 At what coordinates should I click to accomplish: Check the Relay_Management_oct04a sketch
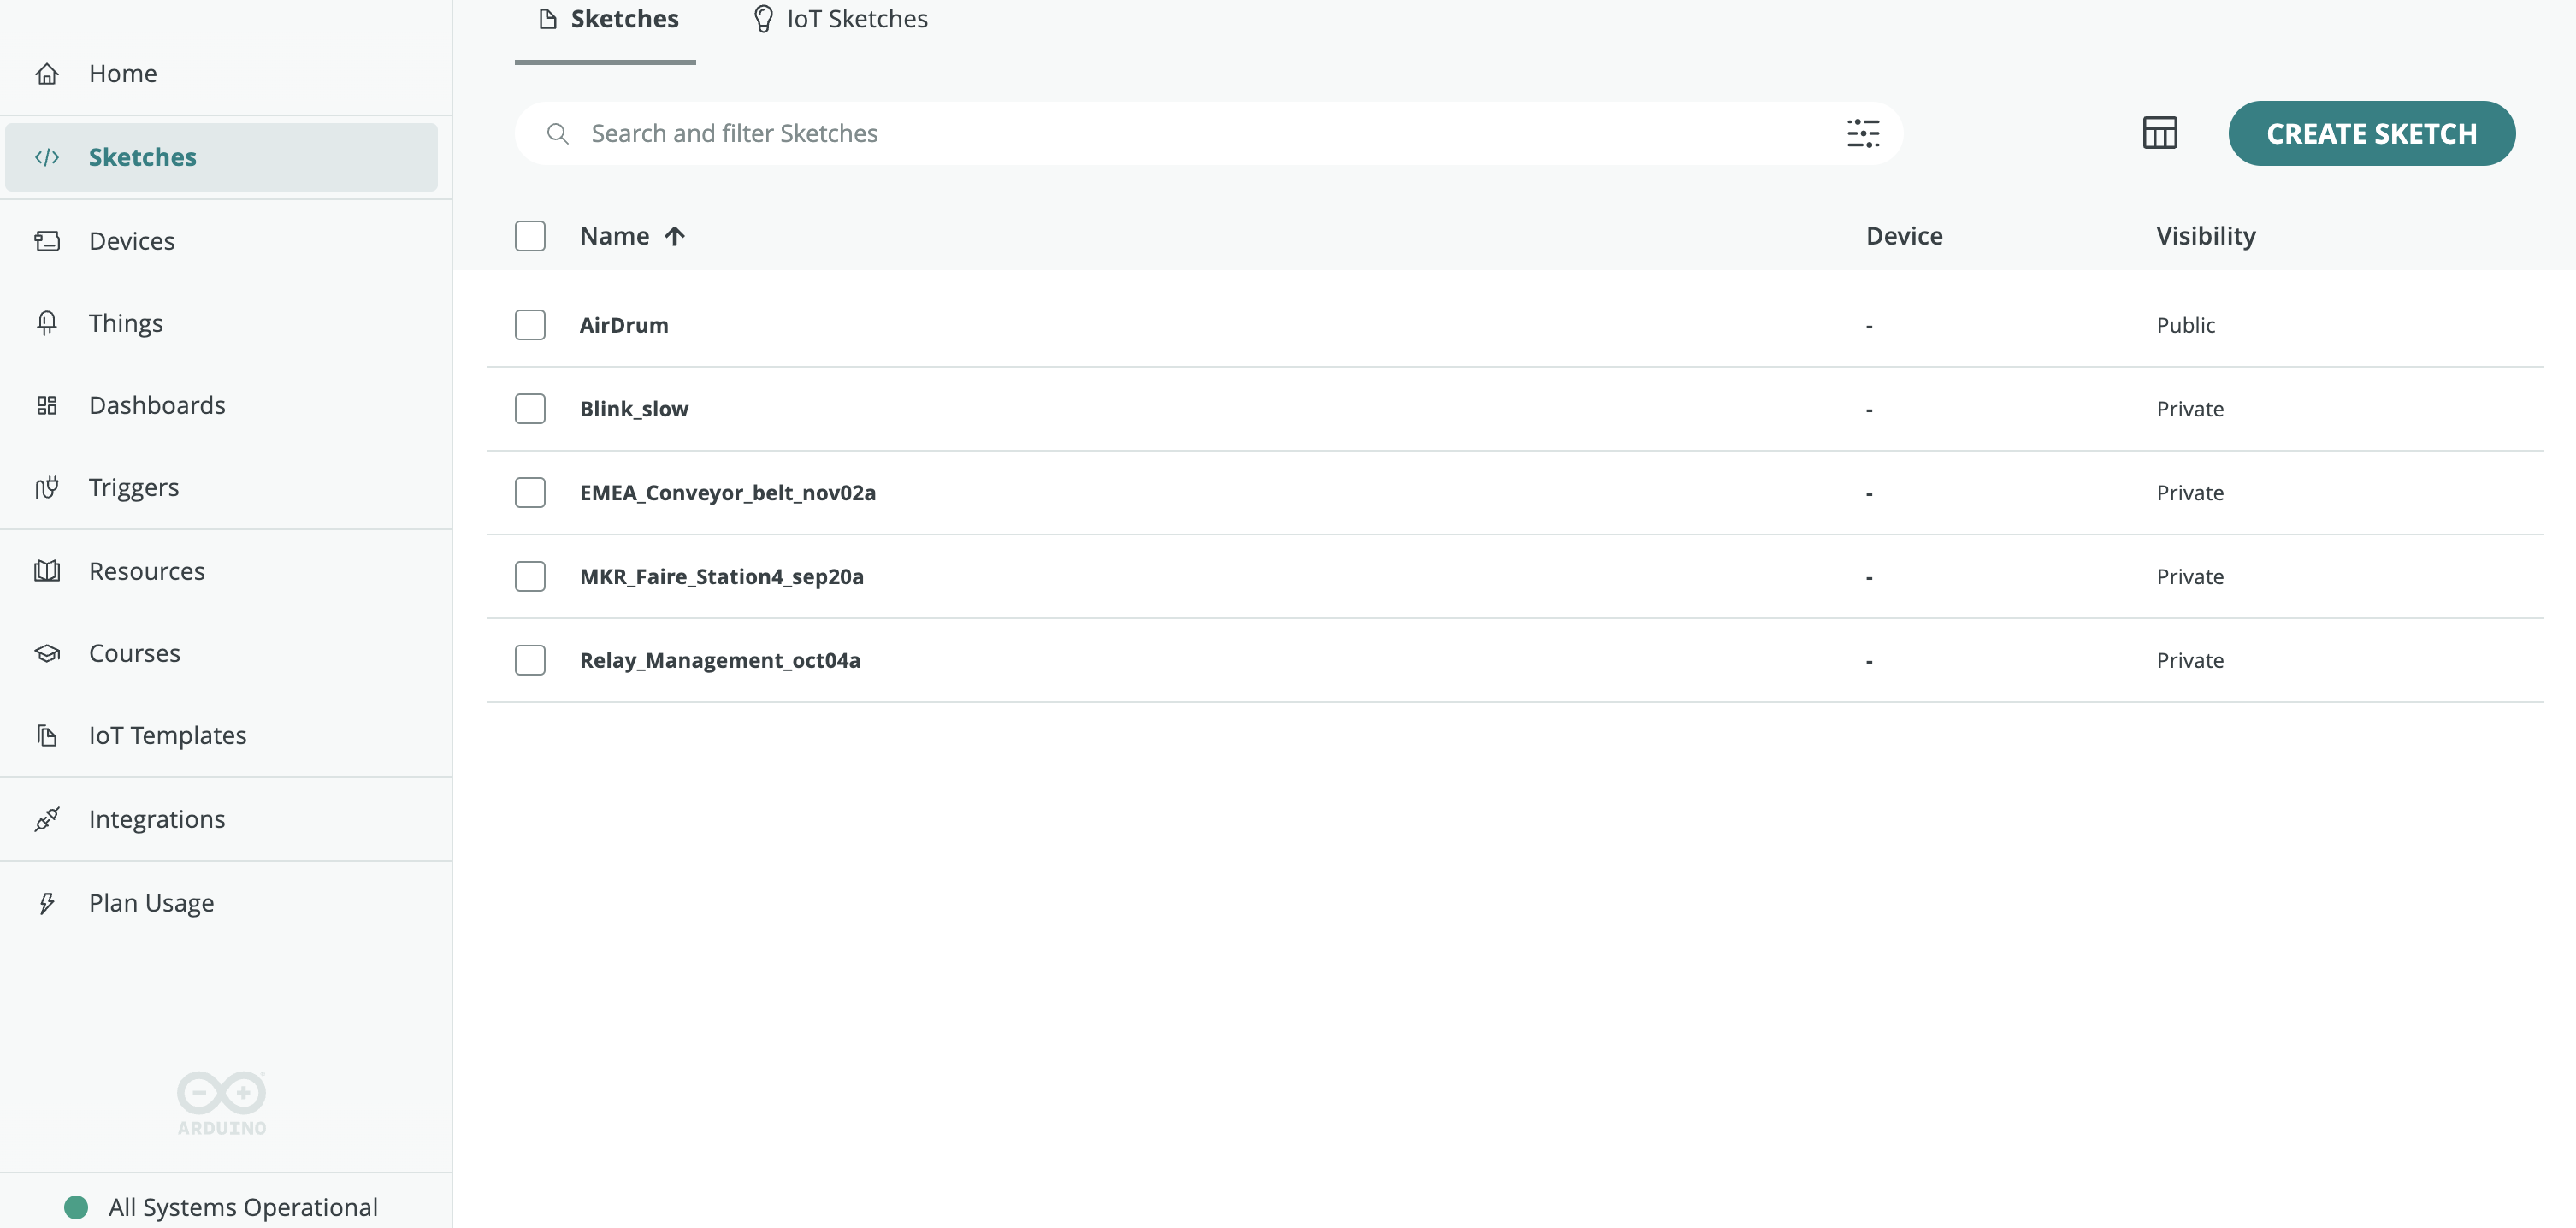pyautogui.click(x=530, y=660)
